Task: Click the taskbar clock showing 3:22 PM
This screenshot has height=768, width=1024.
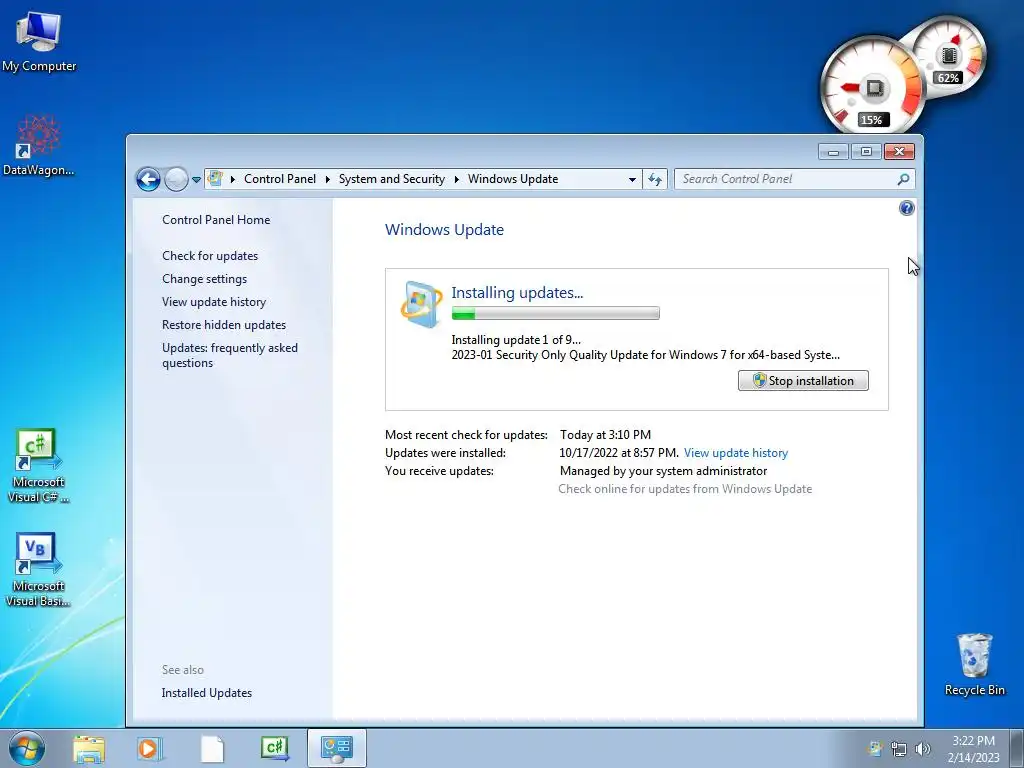Action: tap(973, 749)
